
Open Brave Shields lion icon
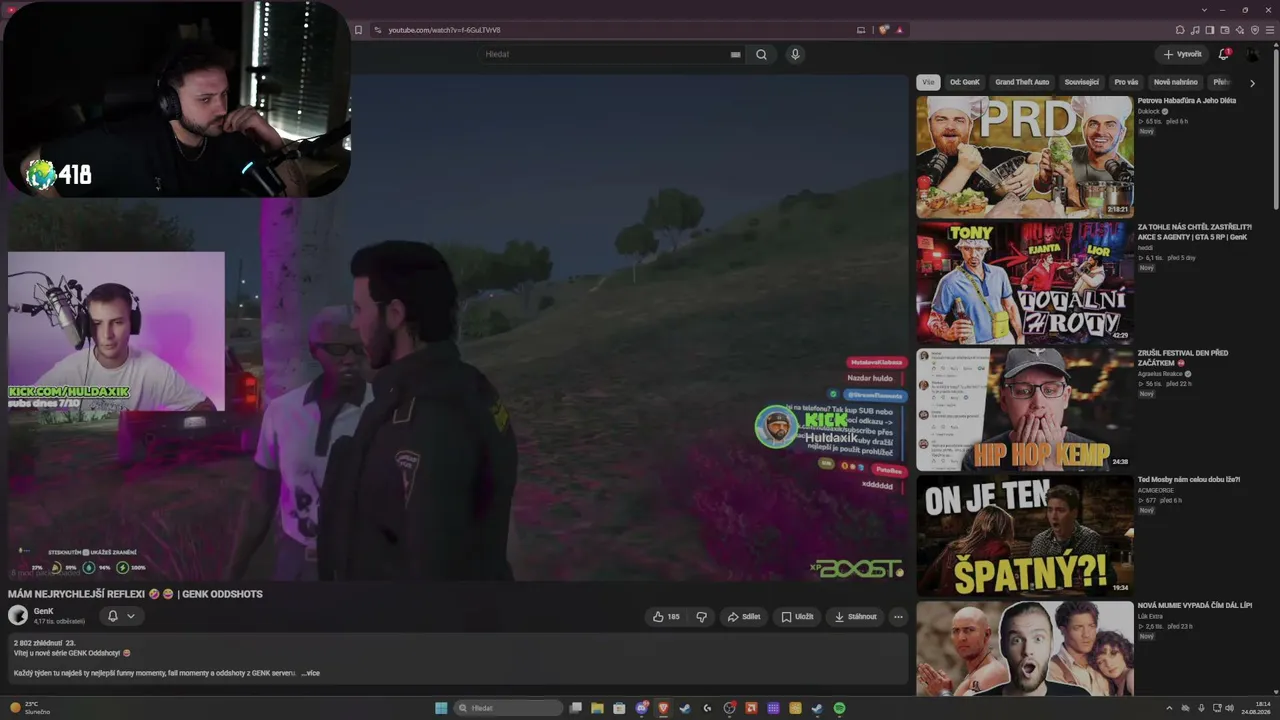tap(884, 30)
